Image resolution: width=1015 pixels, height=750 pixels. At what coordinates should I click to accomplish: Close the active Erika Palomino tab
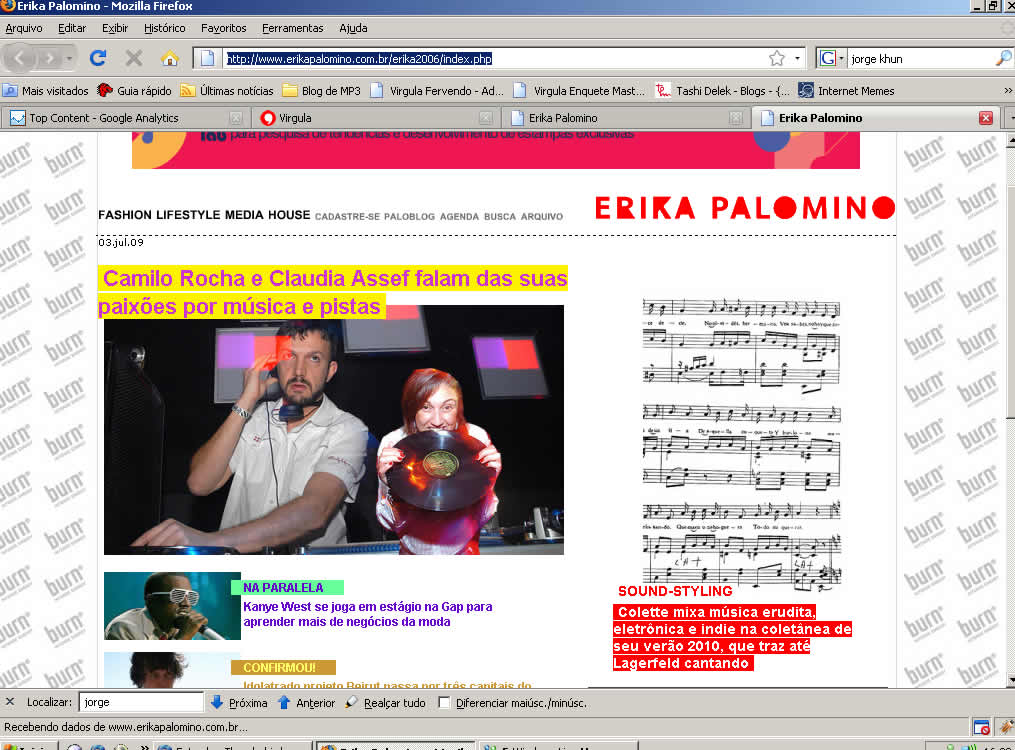pyautogui.click(x=986, y=118)
